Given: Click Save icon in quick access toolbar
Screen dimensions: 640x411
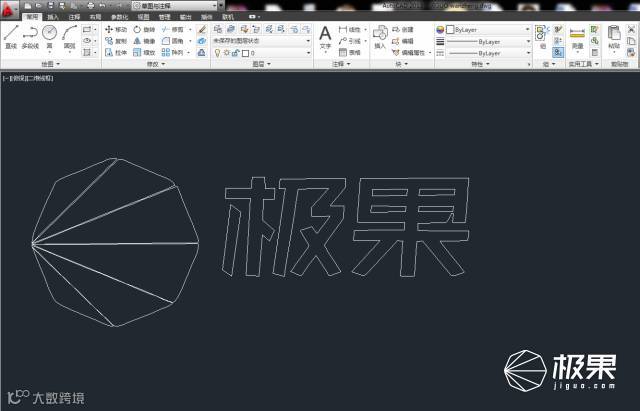Looking at the screenshot, I should (x=51, y=6).
